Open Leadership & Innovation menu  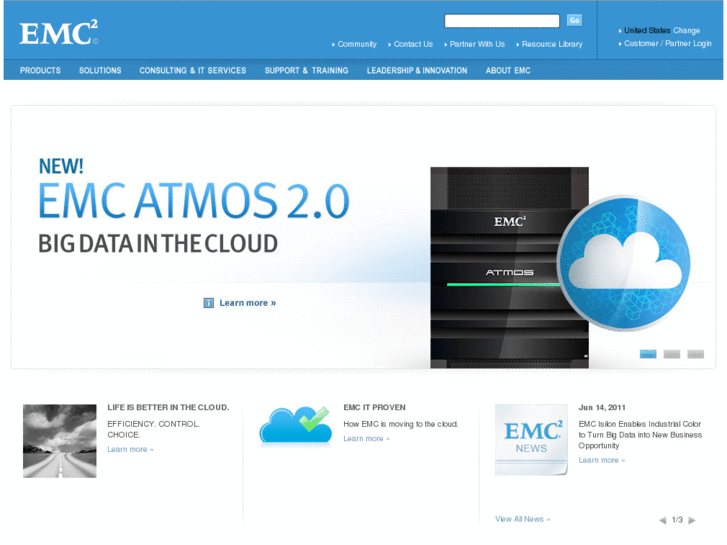417,71
